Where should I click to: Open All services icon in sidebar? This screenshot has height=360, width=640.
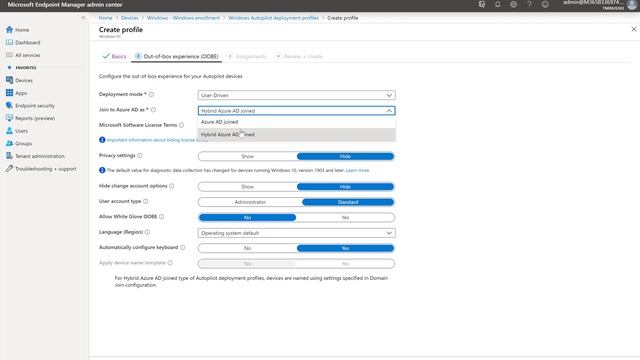point(9,55)
